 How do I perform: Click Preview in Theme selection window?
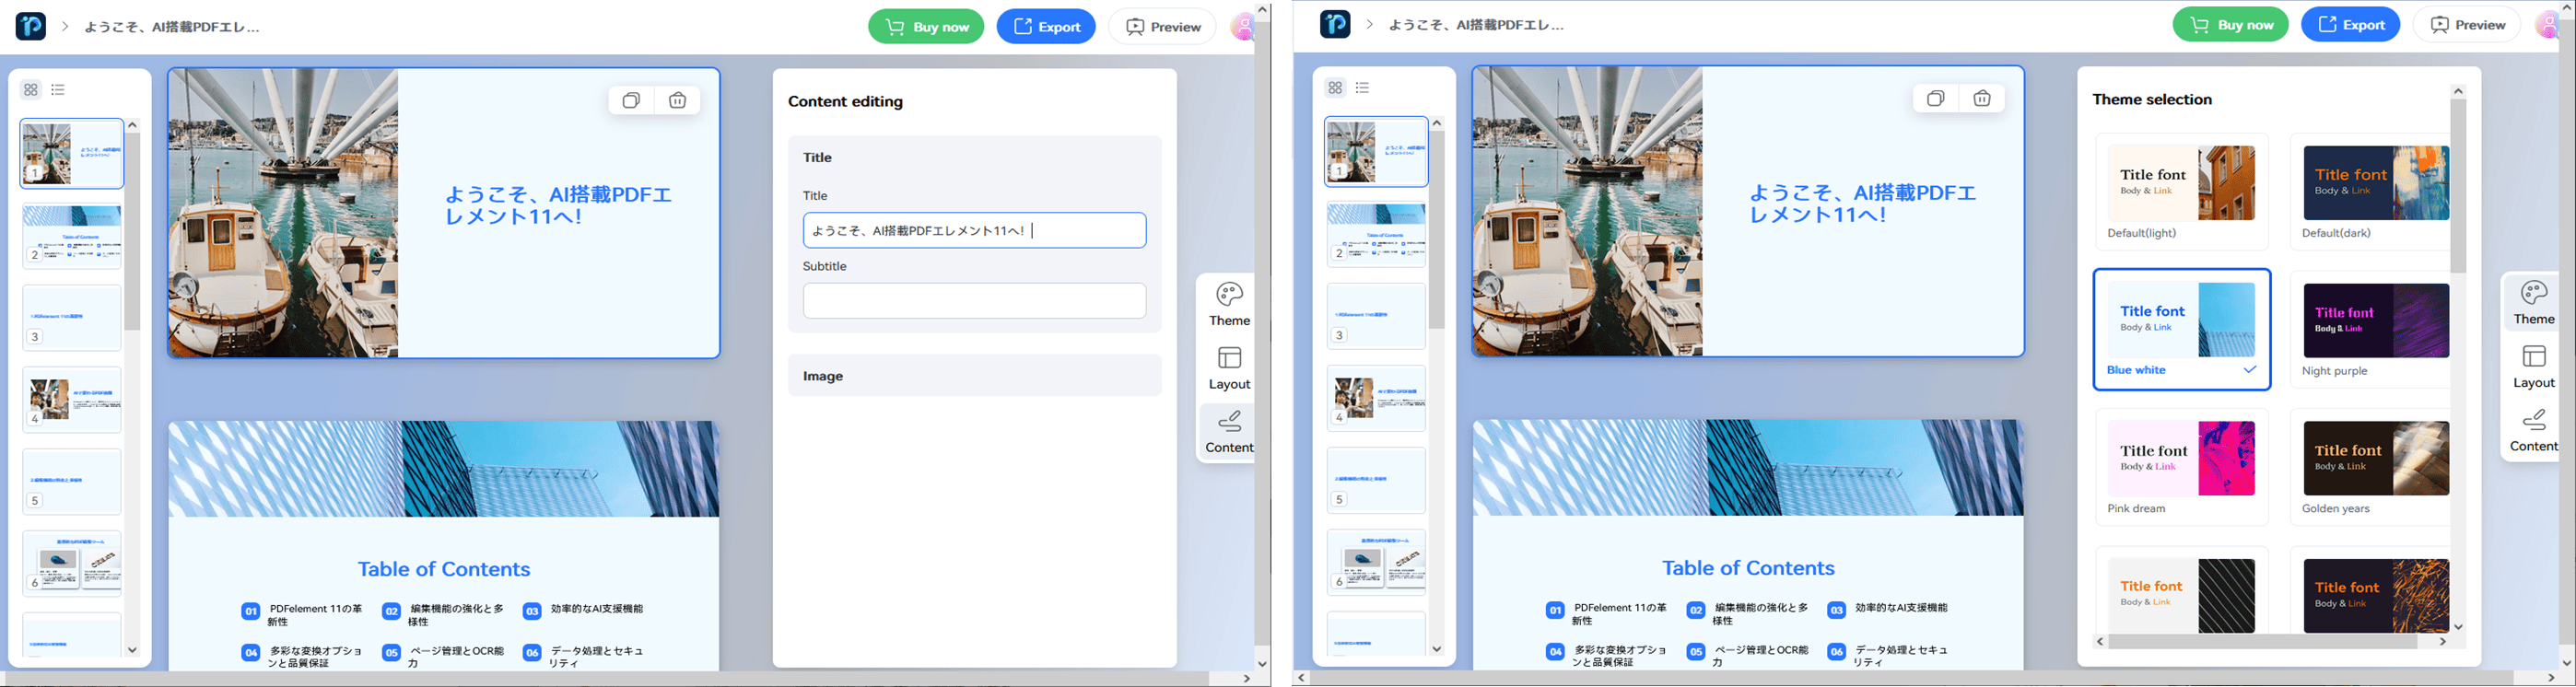coord(2466,25)
